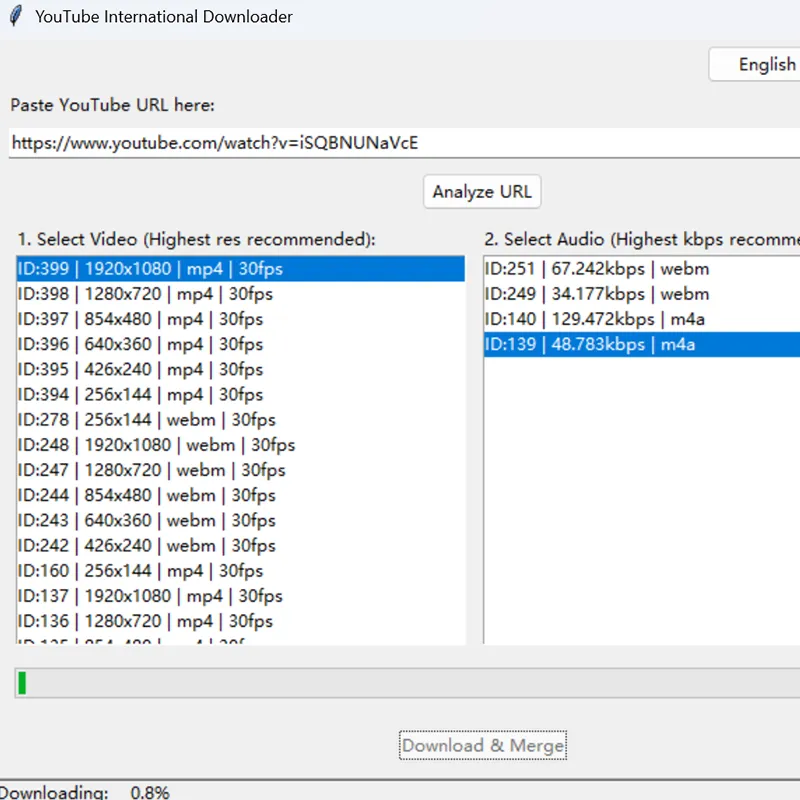800x800 pixels.
Task: Select video ID:396 640x360 mp4
Action: pyautogui.click(x=241, y=344)
